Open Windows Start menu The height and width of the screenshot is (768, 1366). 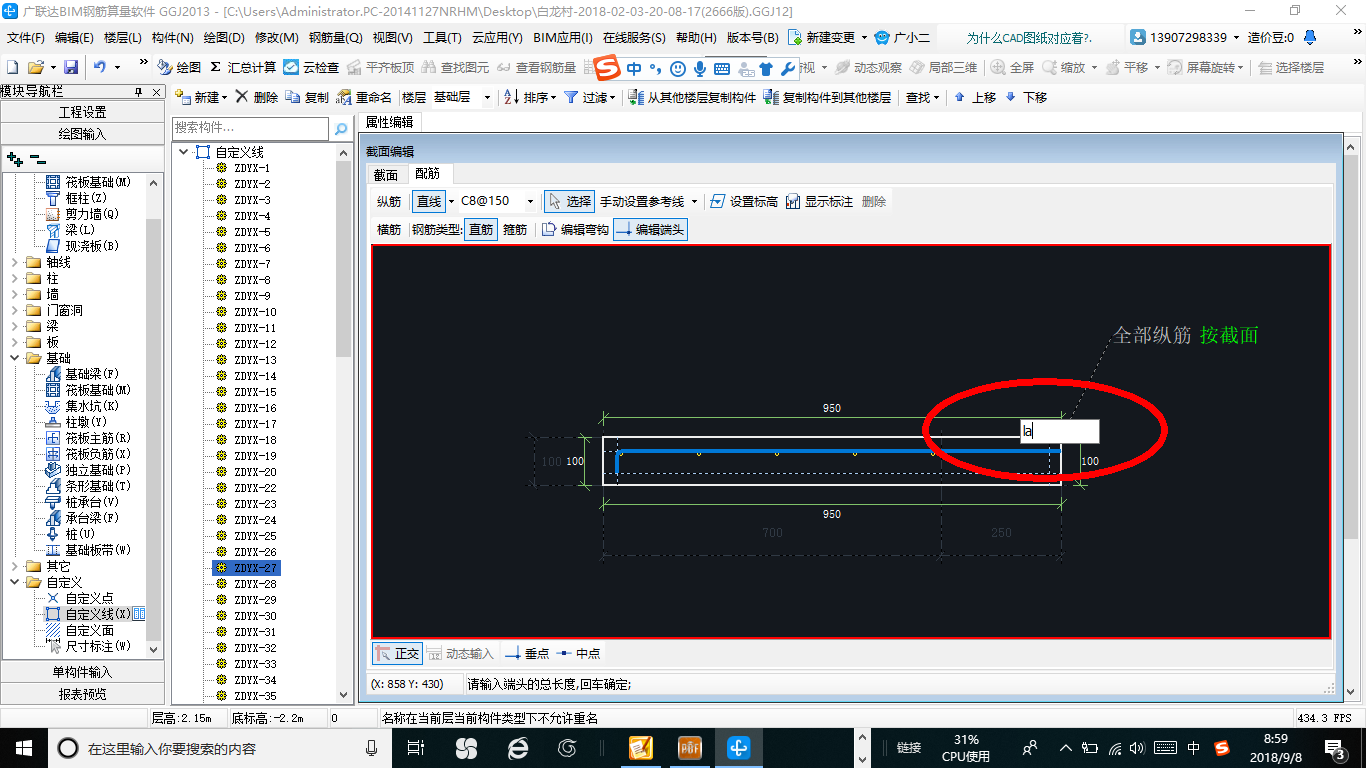22,747
